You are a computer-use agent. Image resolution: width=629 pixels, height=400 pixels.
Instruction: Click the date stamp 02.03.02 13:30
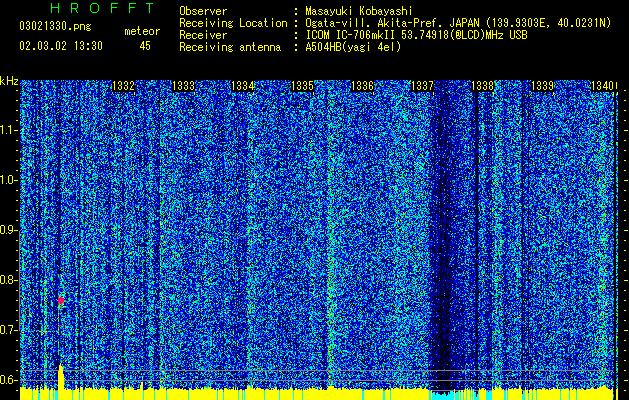[61, 46]
